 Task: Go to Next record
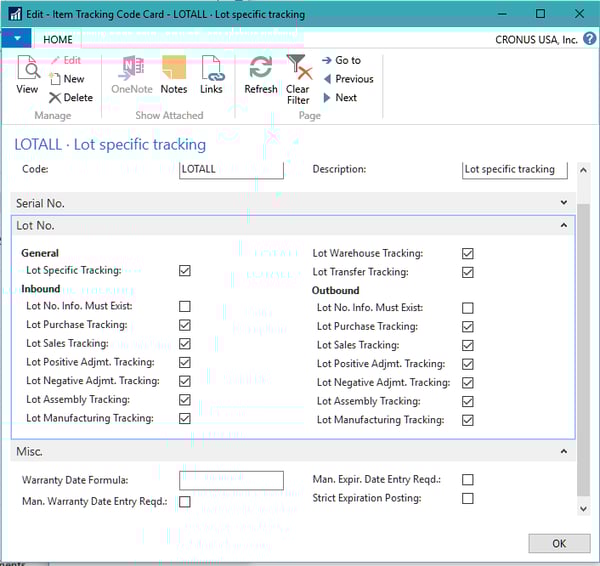coord(340,98)
